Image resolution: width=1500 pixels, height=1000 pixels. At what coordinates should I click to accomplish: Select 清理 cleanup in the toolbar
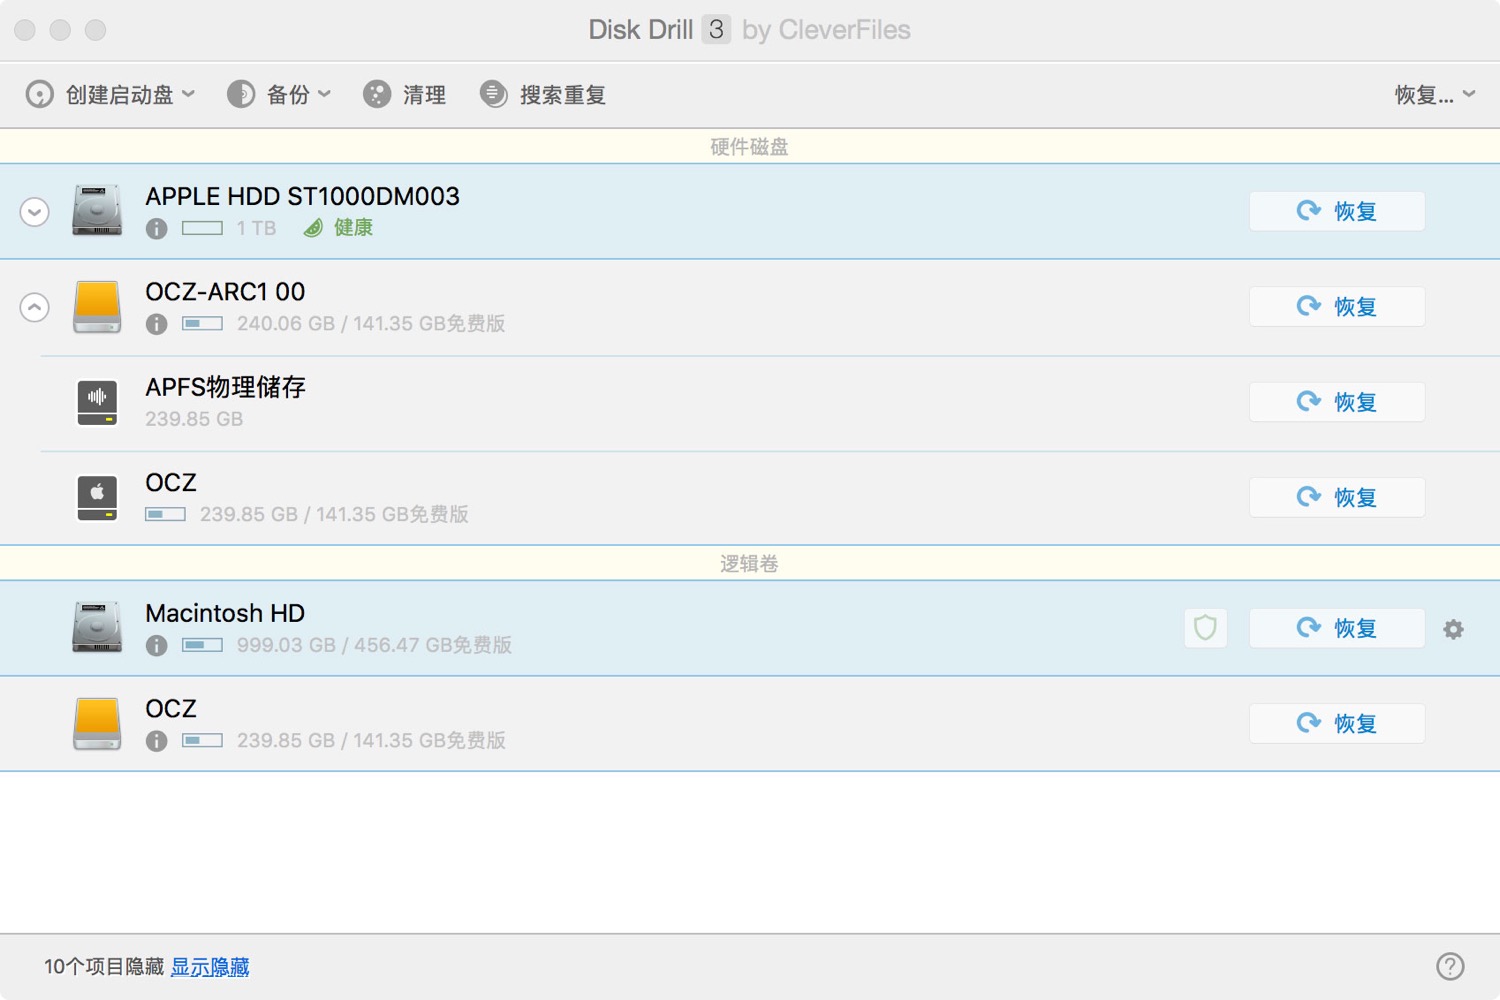[x=405, y=95]
